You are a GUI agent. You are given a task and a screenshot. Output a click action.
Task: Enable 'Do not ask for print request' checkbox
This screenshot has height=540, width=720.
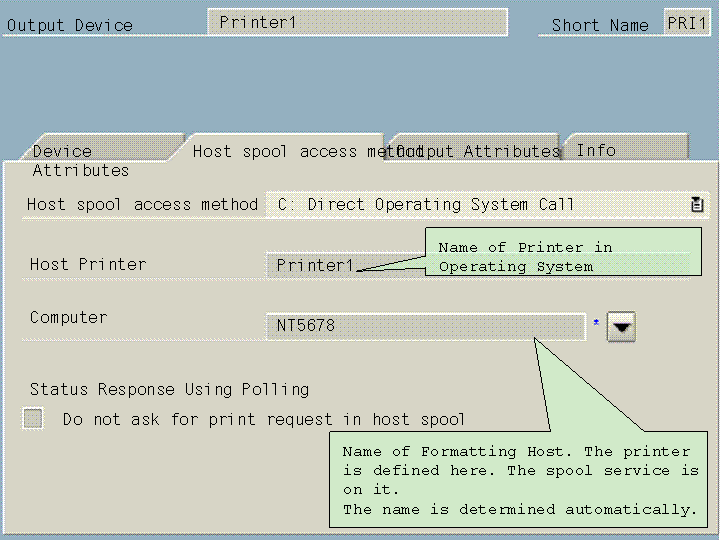[x=34, y=419]
